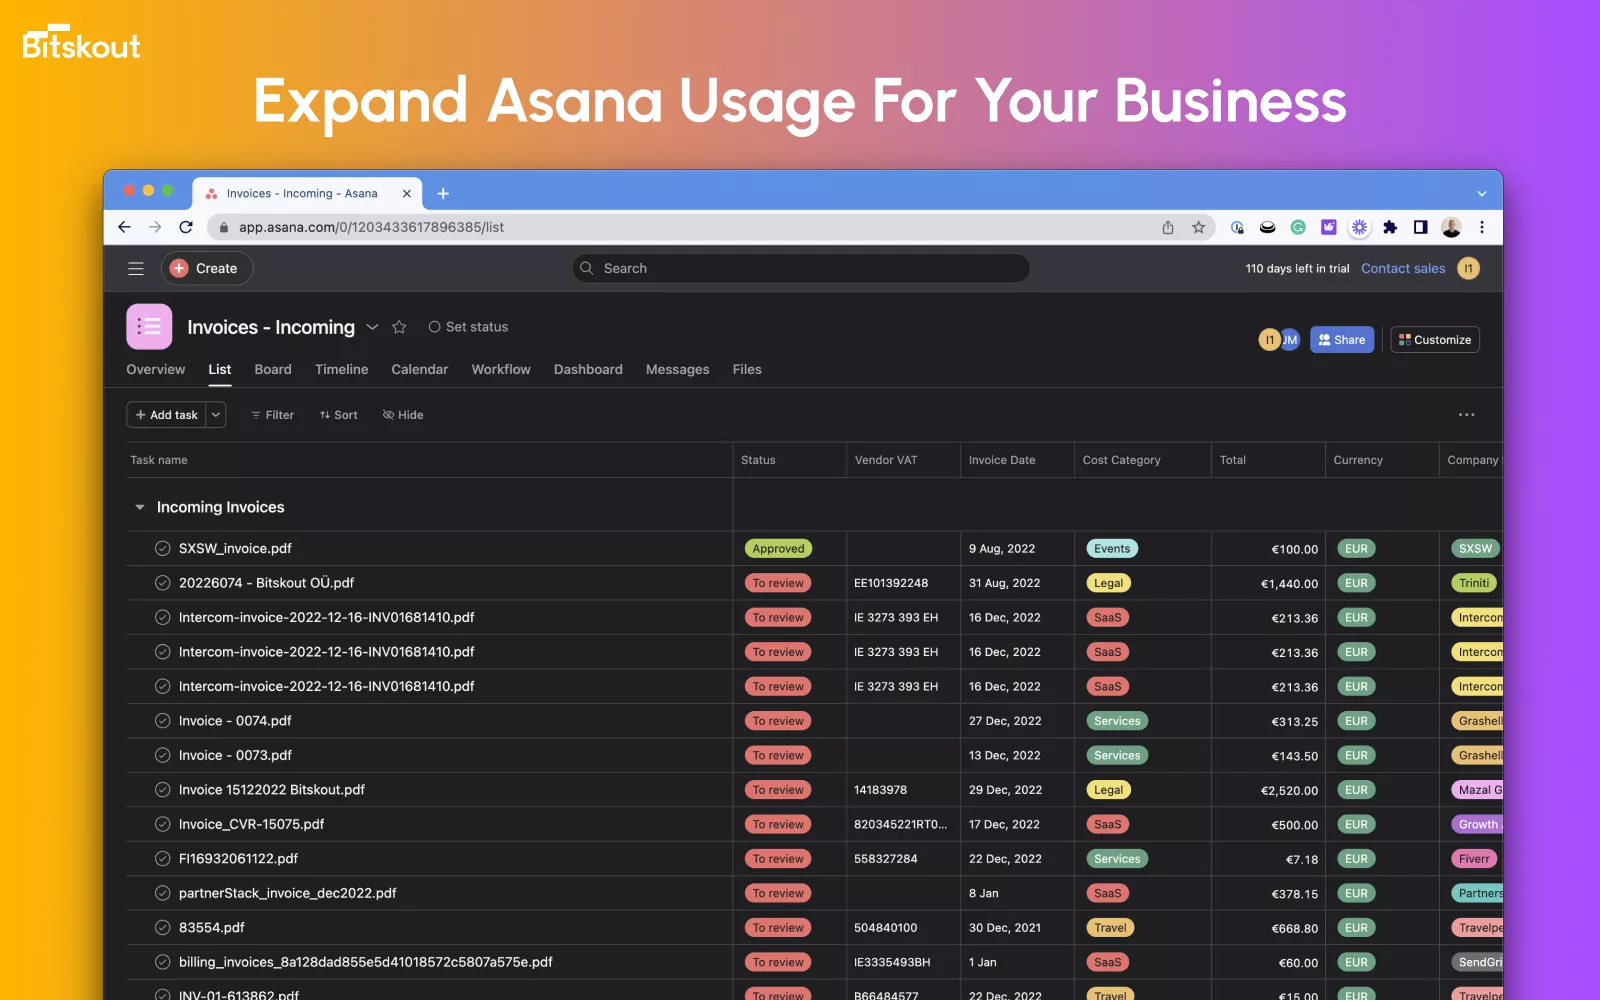Reload the page in the browser
1600x1000 pixels.
coord(186,227)
